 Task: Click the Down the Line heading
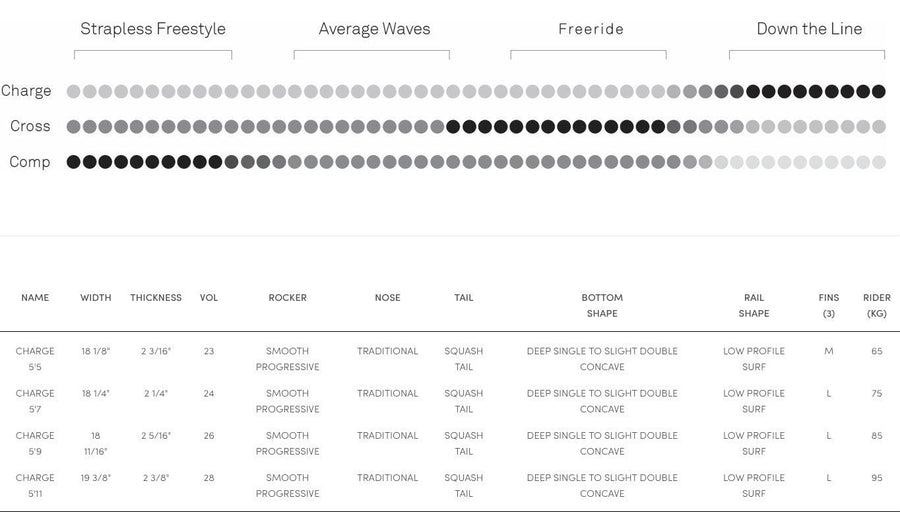tap(809, 29)
